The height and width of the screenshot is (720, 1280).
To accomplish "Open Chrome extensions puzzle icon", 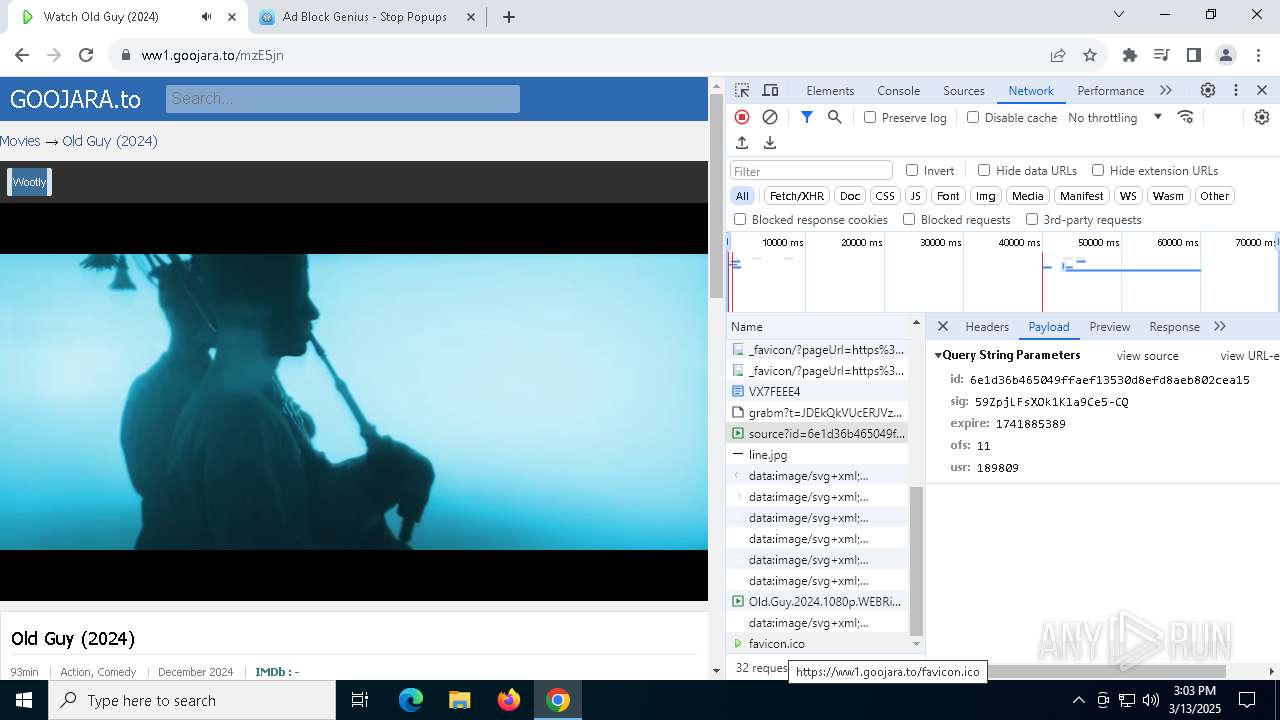I will (1130, 55).
